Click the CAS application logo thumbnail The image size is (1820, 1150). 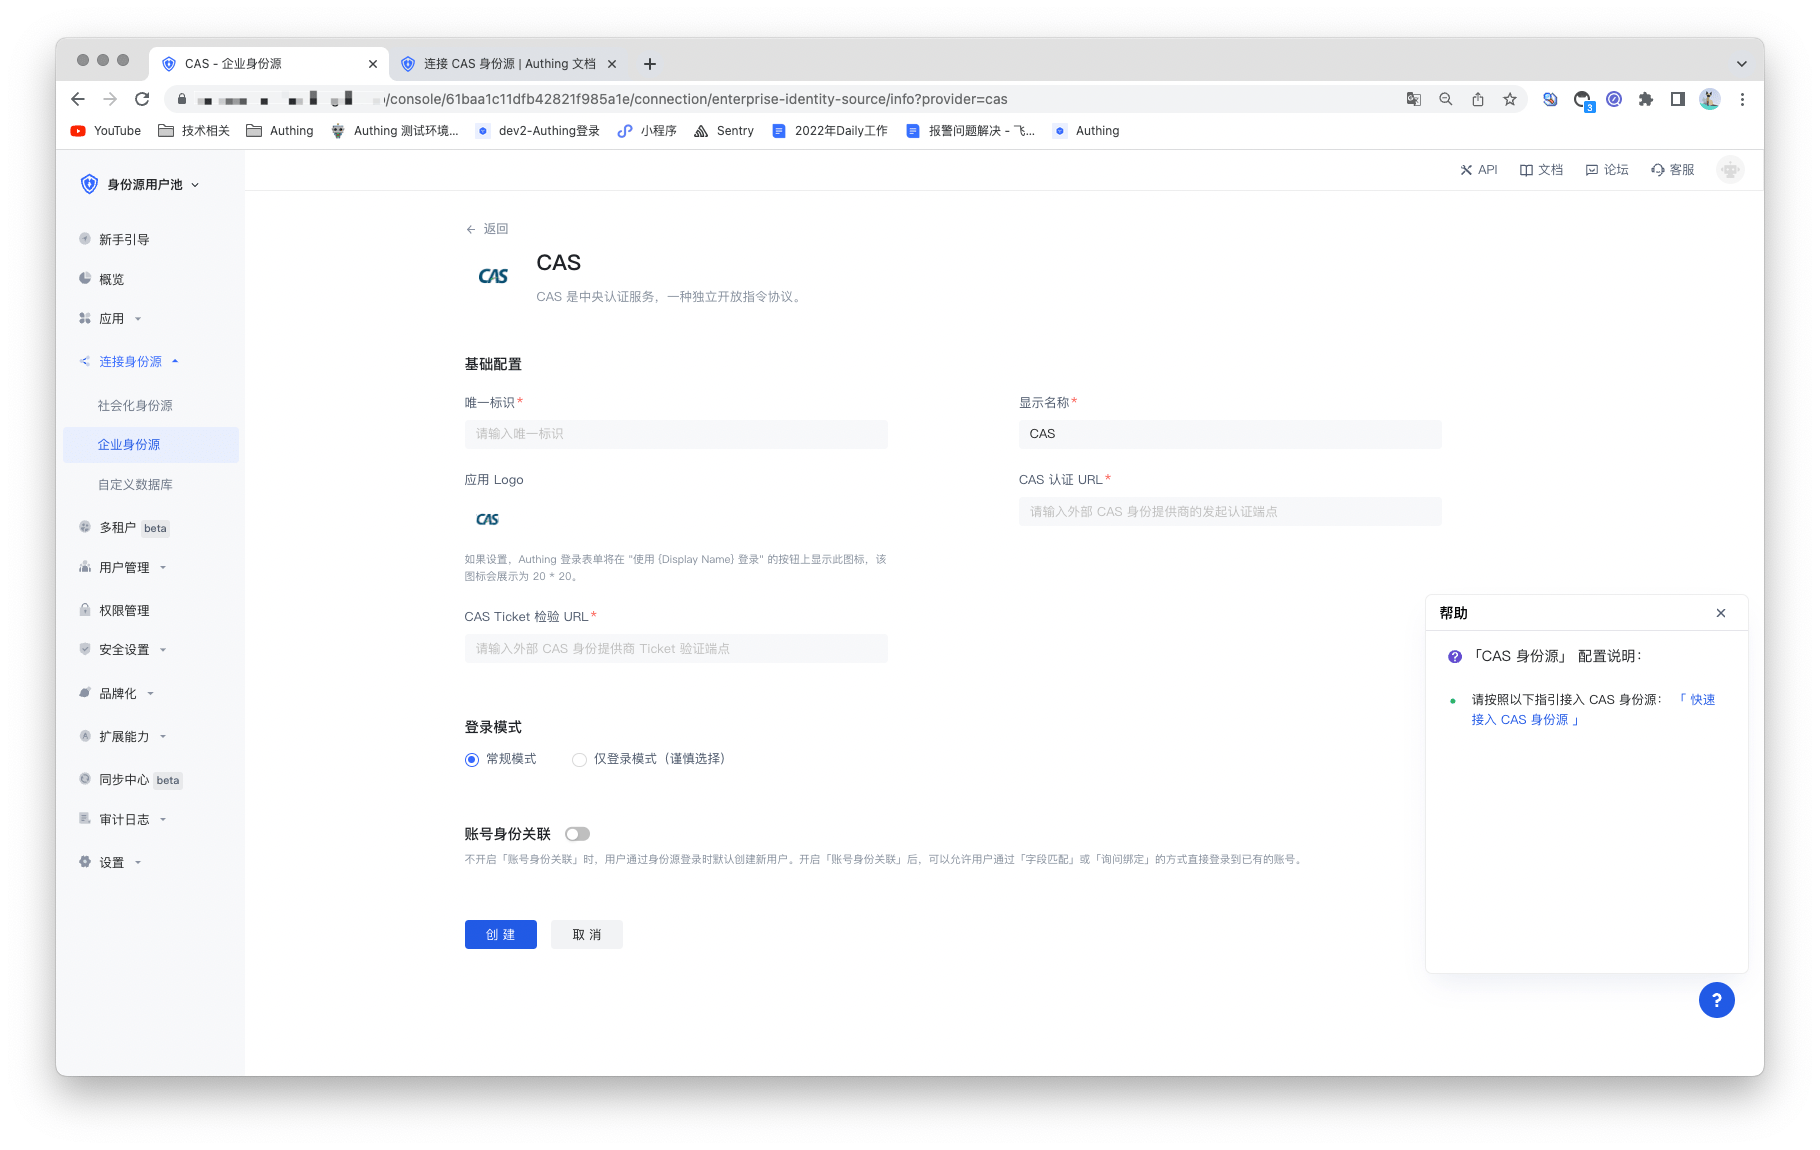point(487,519)
